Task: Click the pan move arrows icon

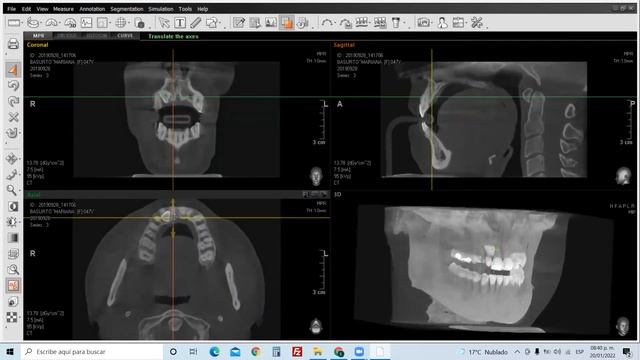Action: point(12,159)
